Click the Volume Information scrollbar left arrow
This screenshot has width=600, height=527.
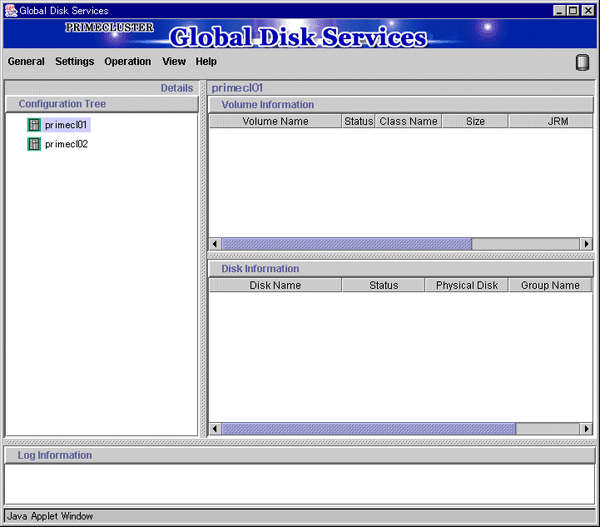[215, 244]
